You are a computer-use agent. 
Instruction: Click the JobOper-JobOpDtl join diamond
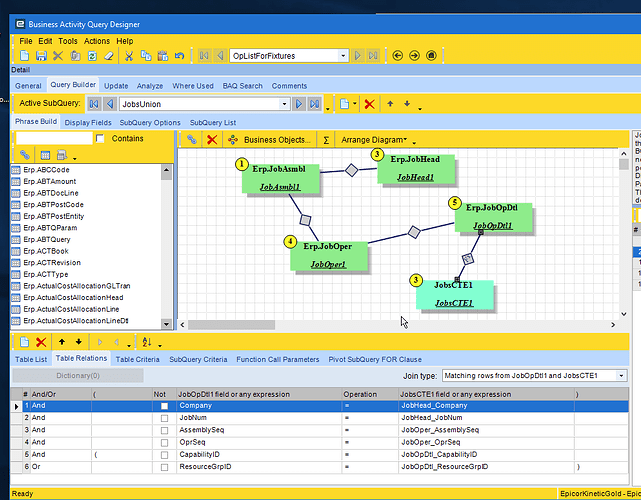point(414,232)
